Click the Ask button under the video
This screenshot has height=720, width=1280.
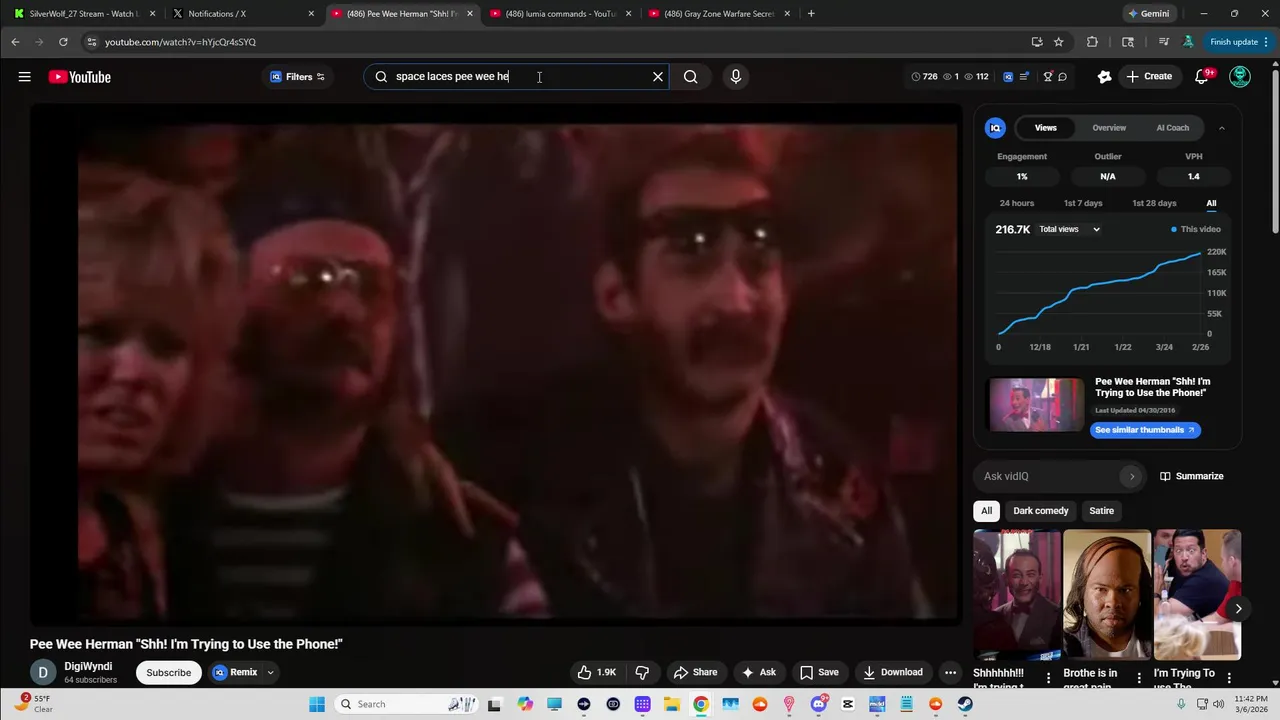point(758,672)
